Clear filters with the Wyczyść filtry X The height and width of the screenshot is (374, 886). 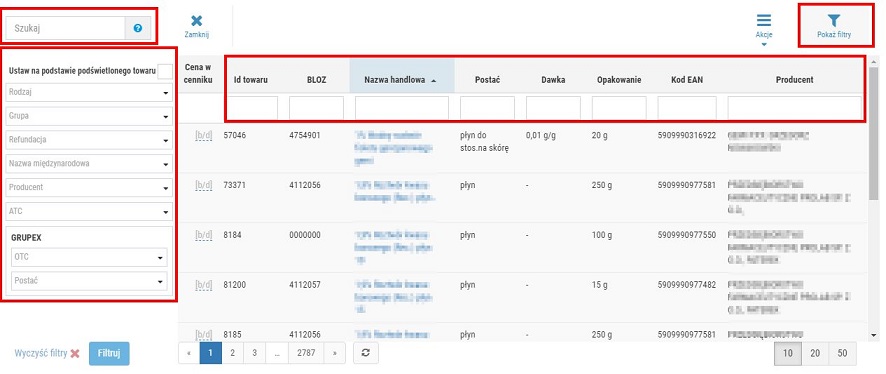75,354
